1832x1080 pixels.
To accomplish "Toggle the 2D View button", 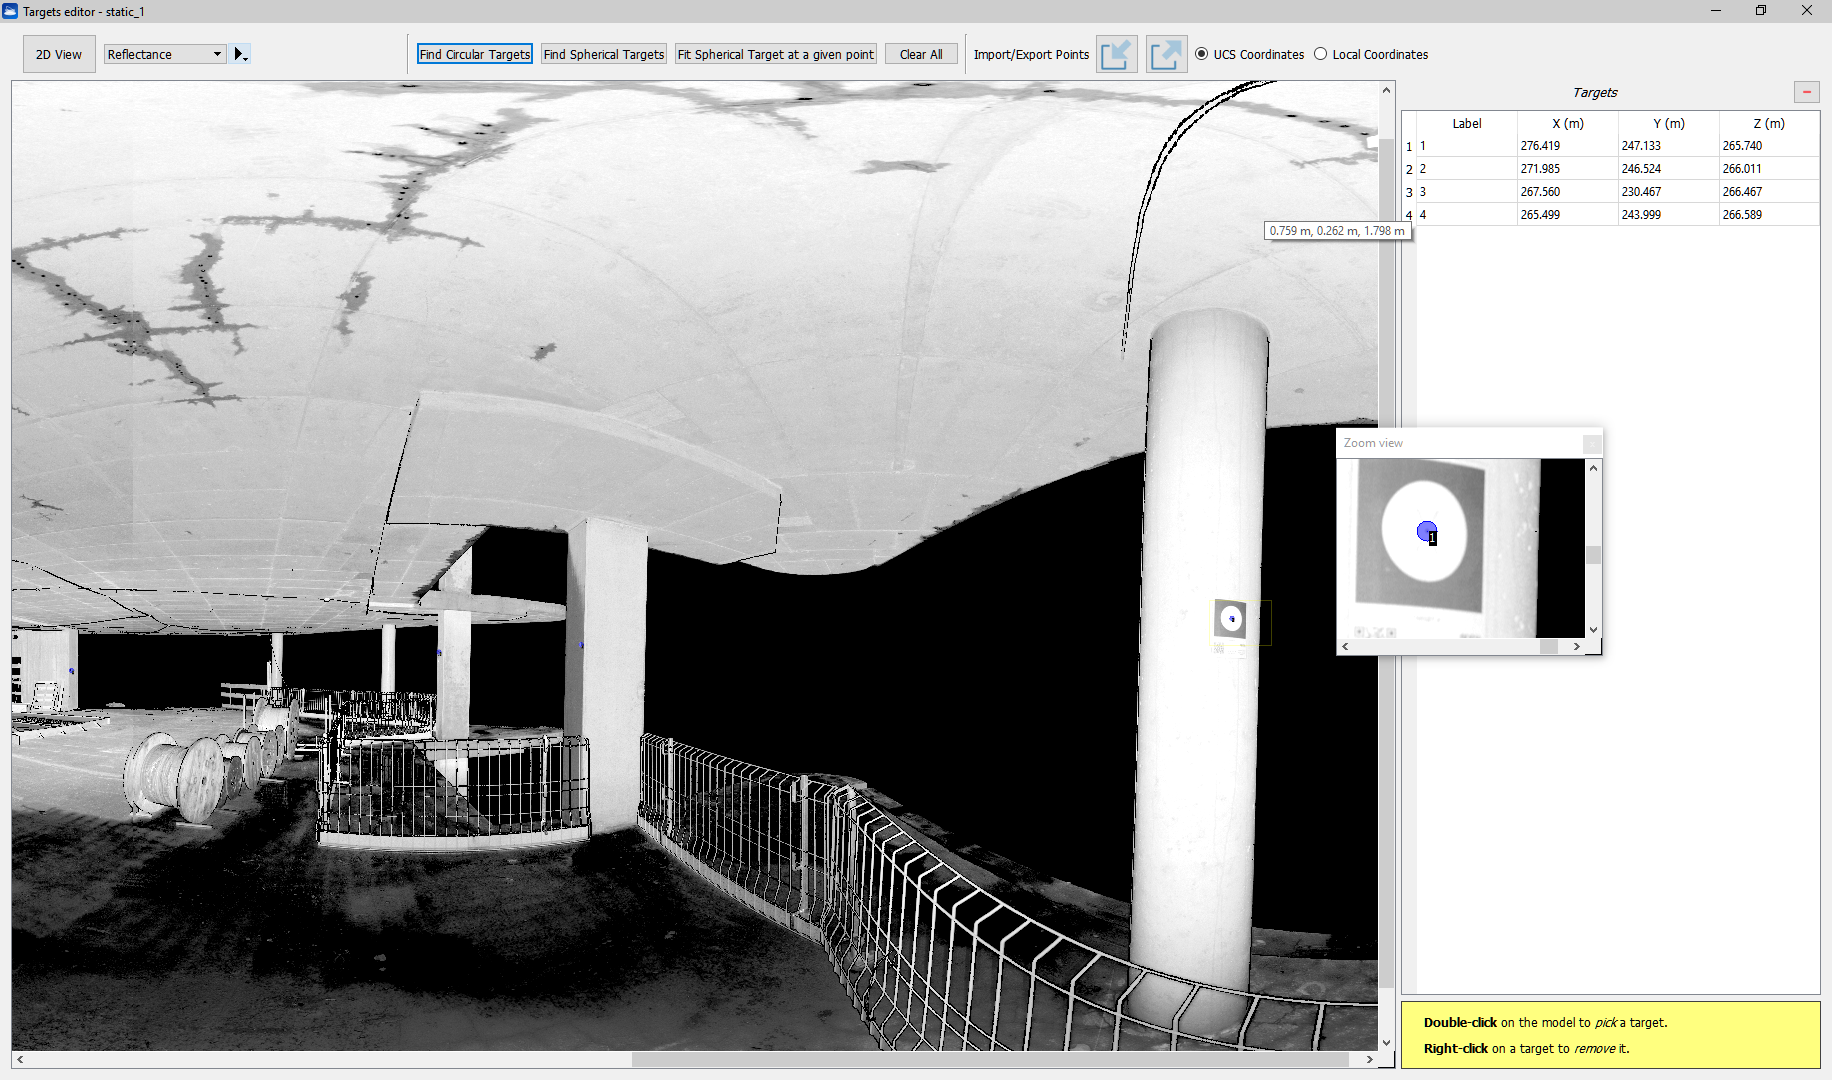I will pyautogui.click(x=59, y=54).
